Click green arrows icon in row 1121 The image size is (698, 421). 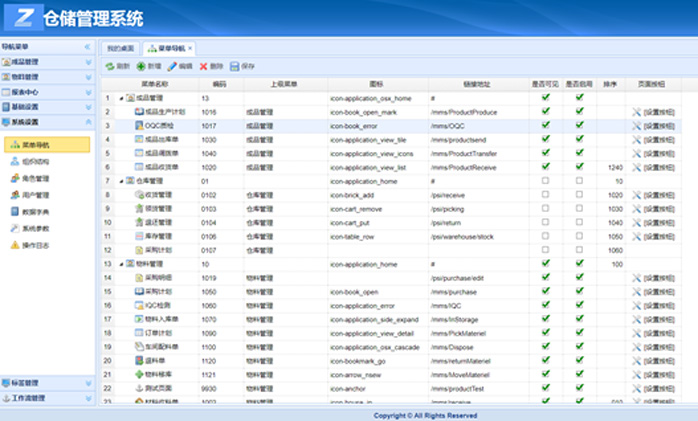(139, 374)
